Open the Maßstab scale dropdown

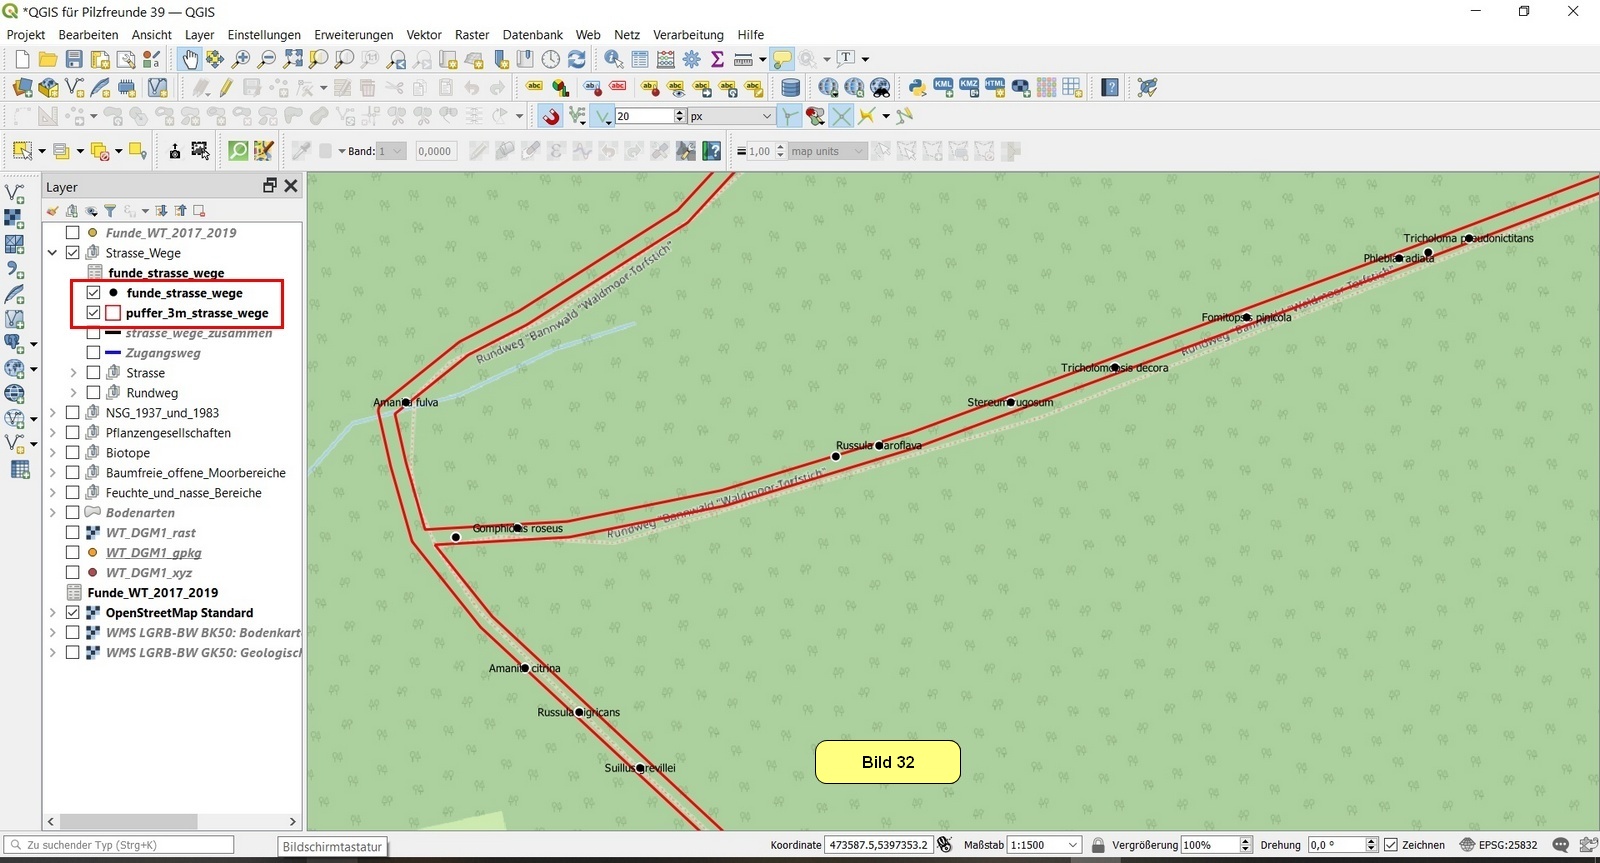click(1073, 845)
